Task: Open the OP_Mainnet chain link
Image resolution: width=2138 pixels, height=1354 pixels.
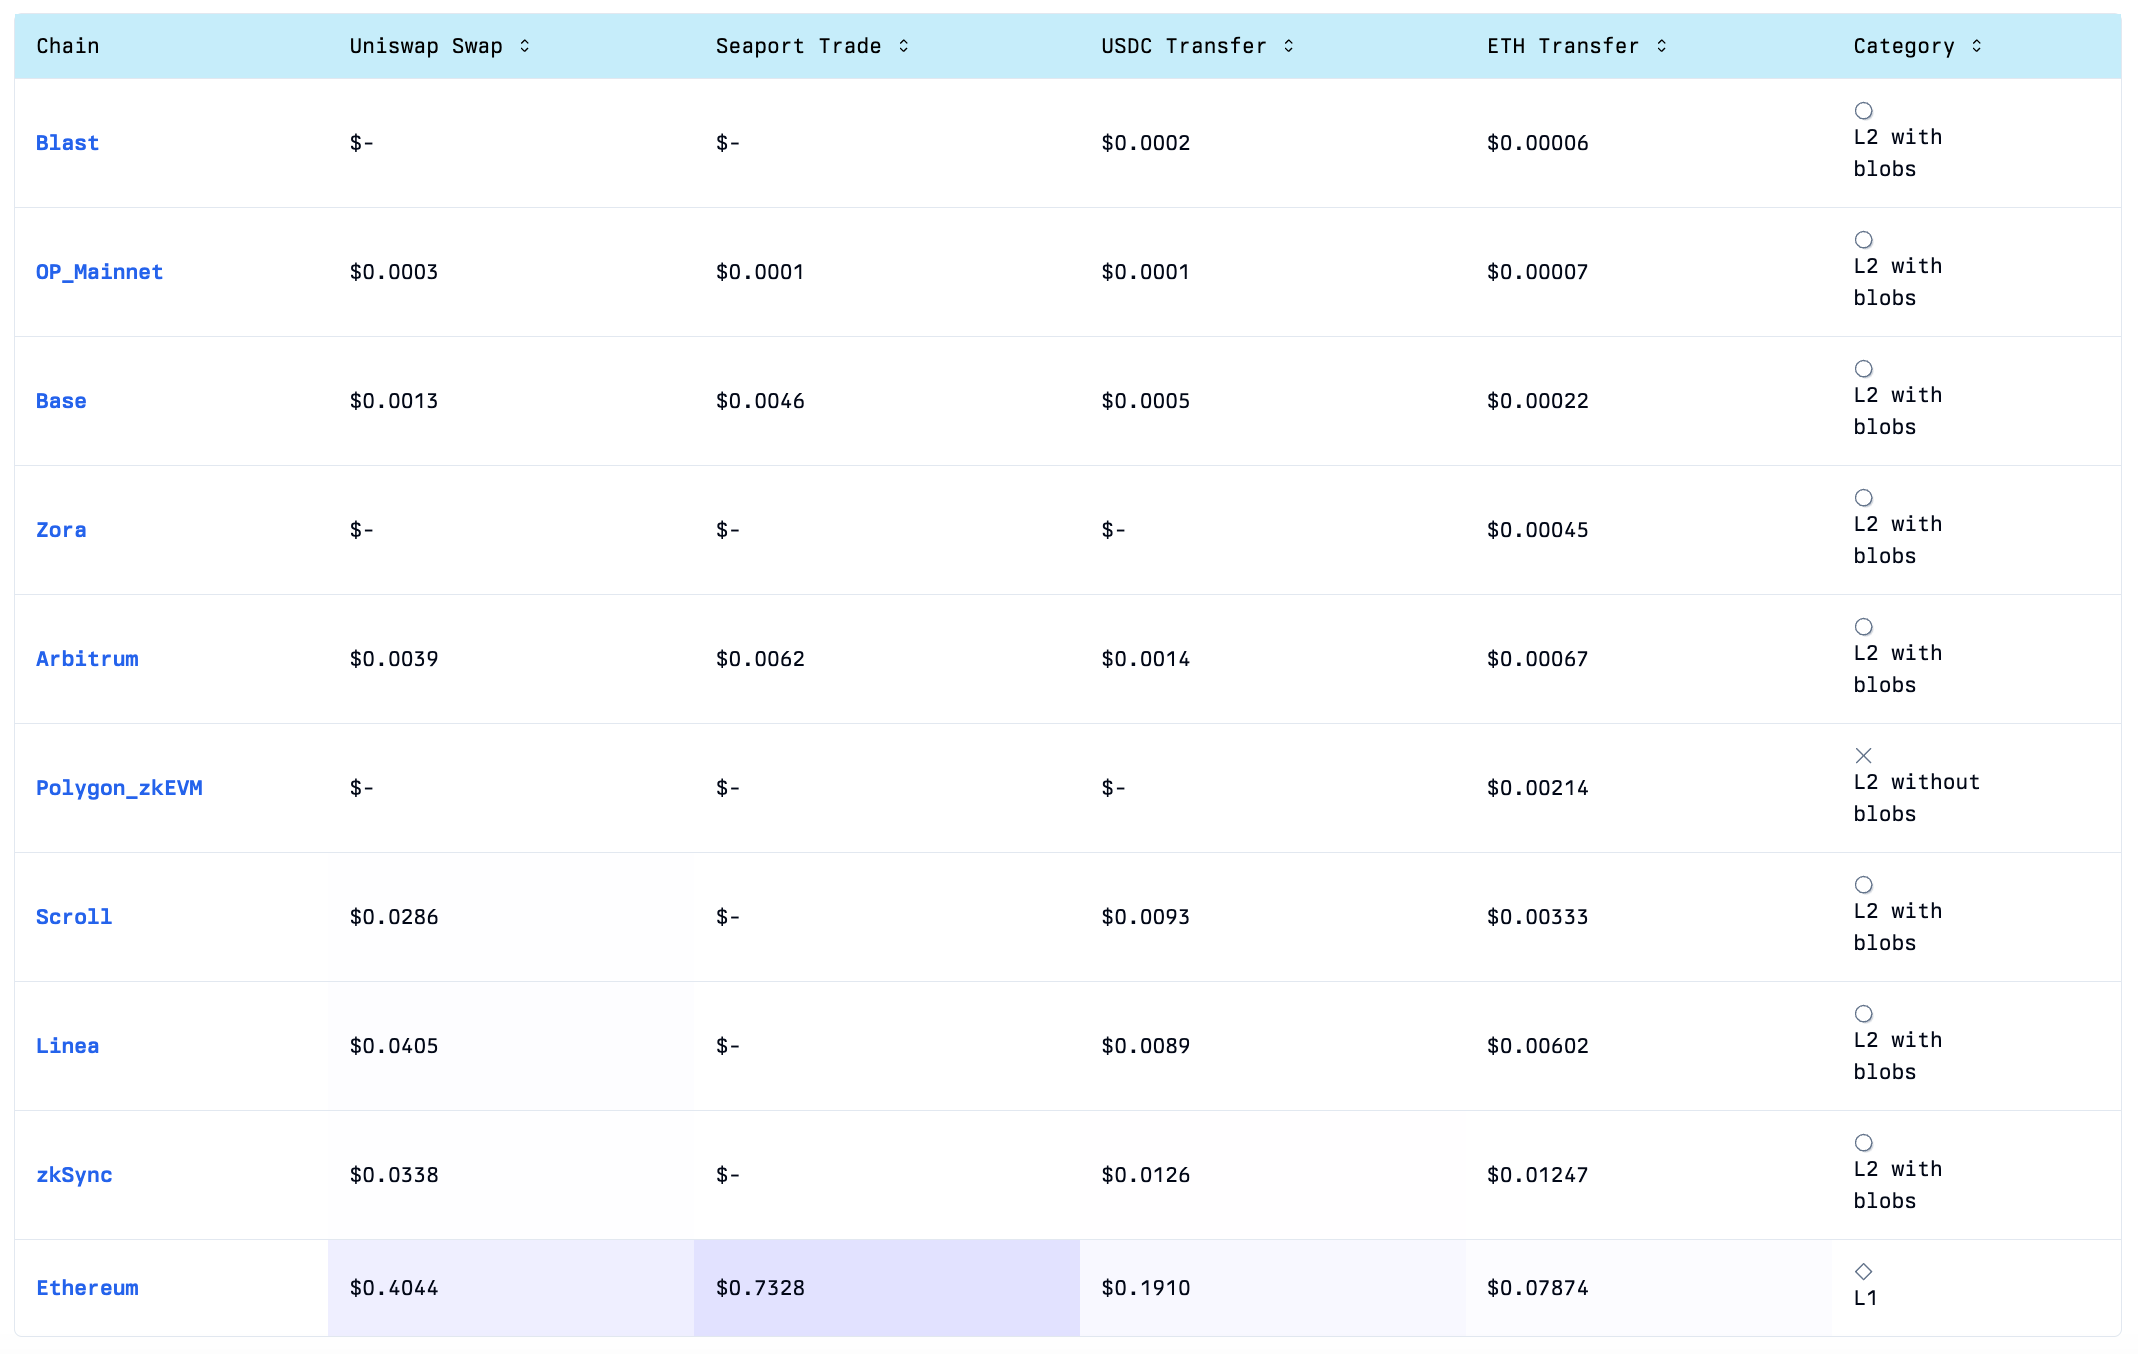Action: pos(99,272)
